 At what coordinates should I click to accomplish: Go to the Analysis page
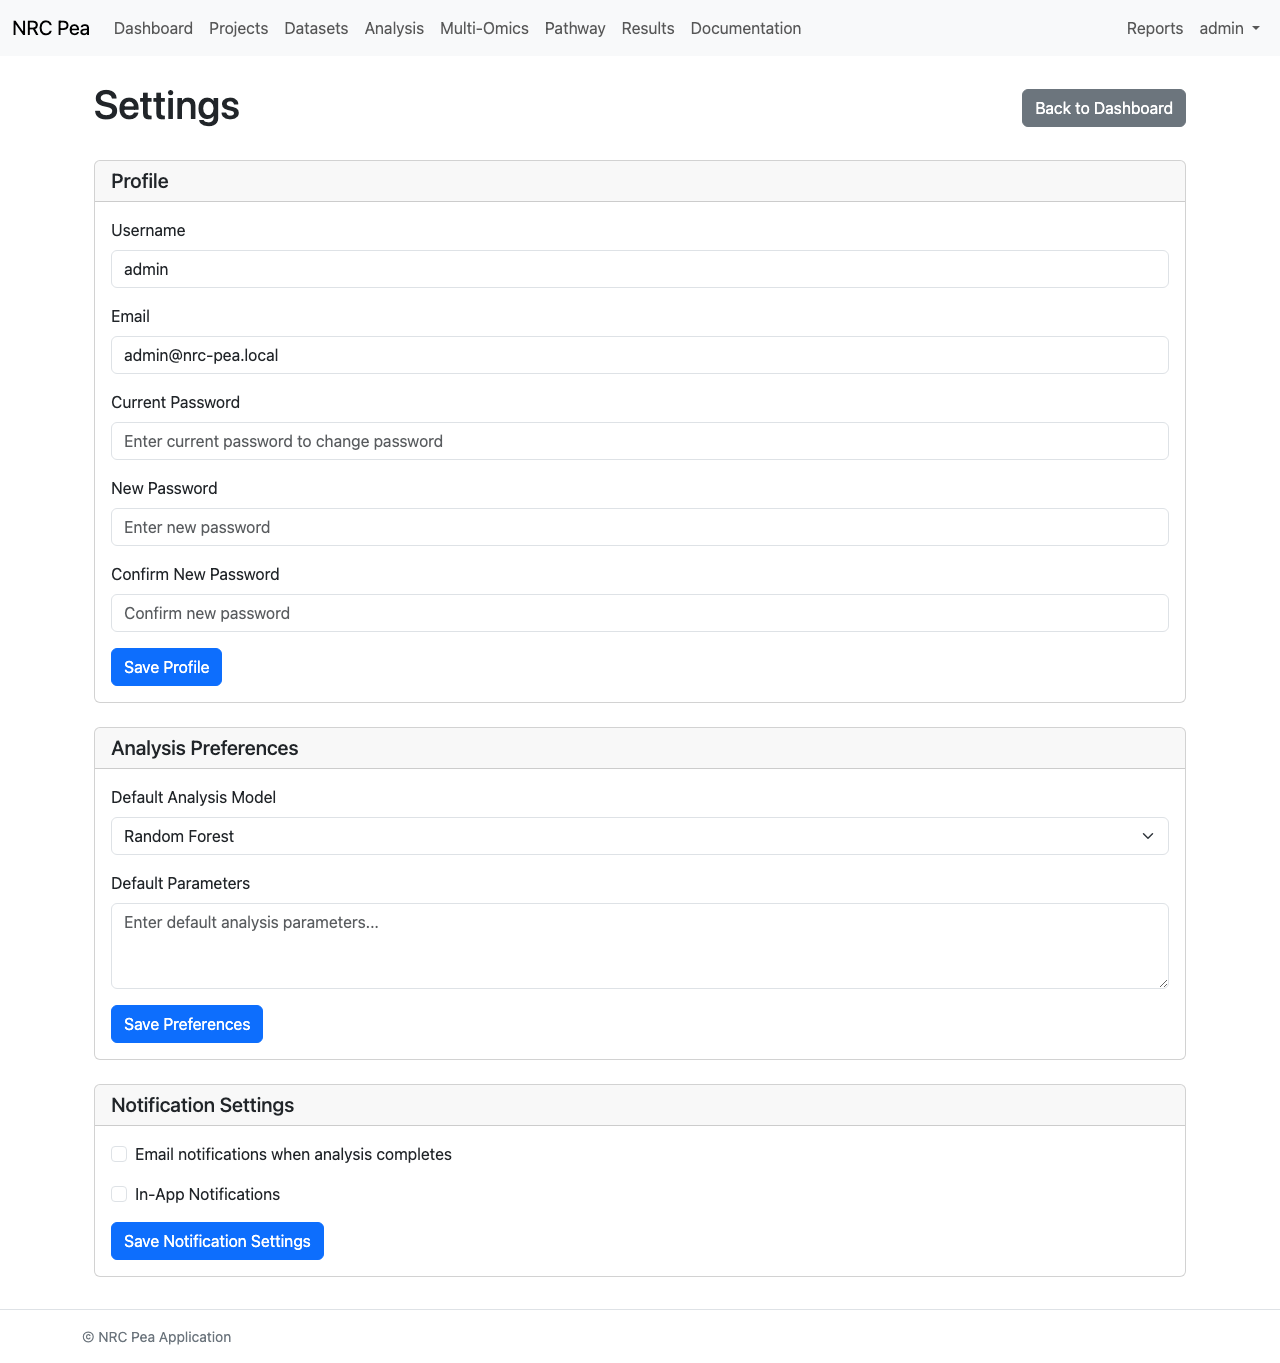point(394,28)
